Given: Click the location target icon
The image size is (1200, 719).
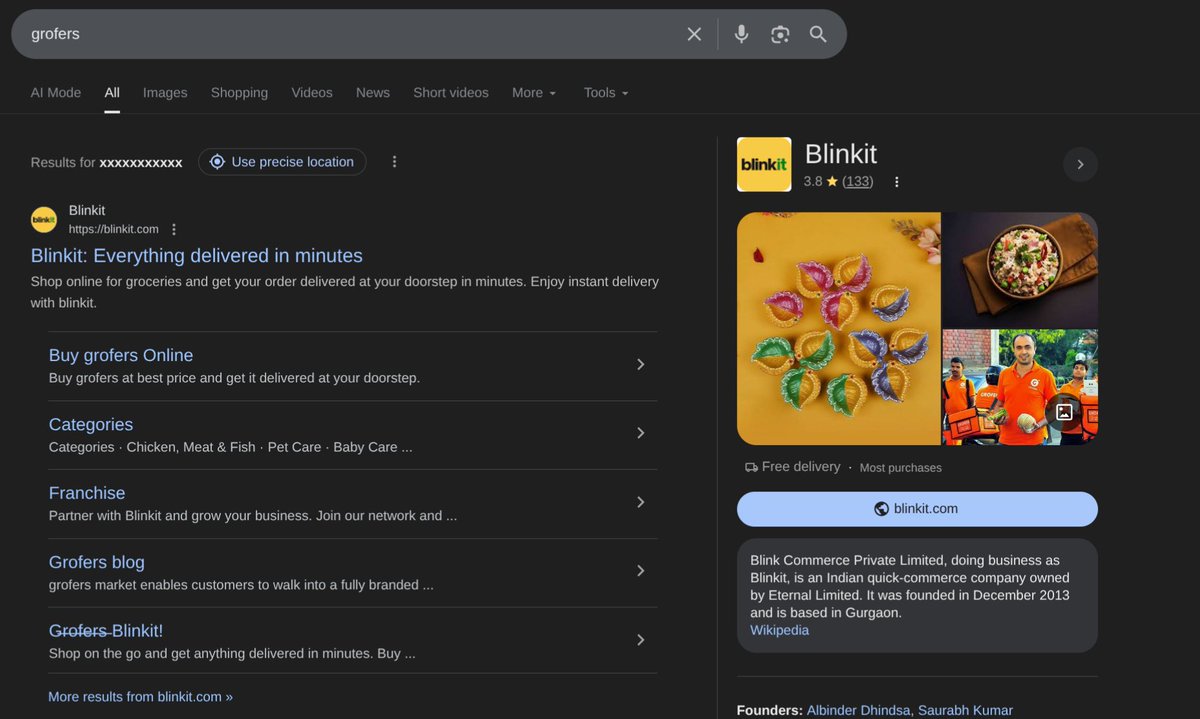Looking at the screenshot, I should [x=217, y=162].
